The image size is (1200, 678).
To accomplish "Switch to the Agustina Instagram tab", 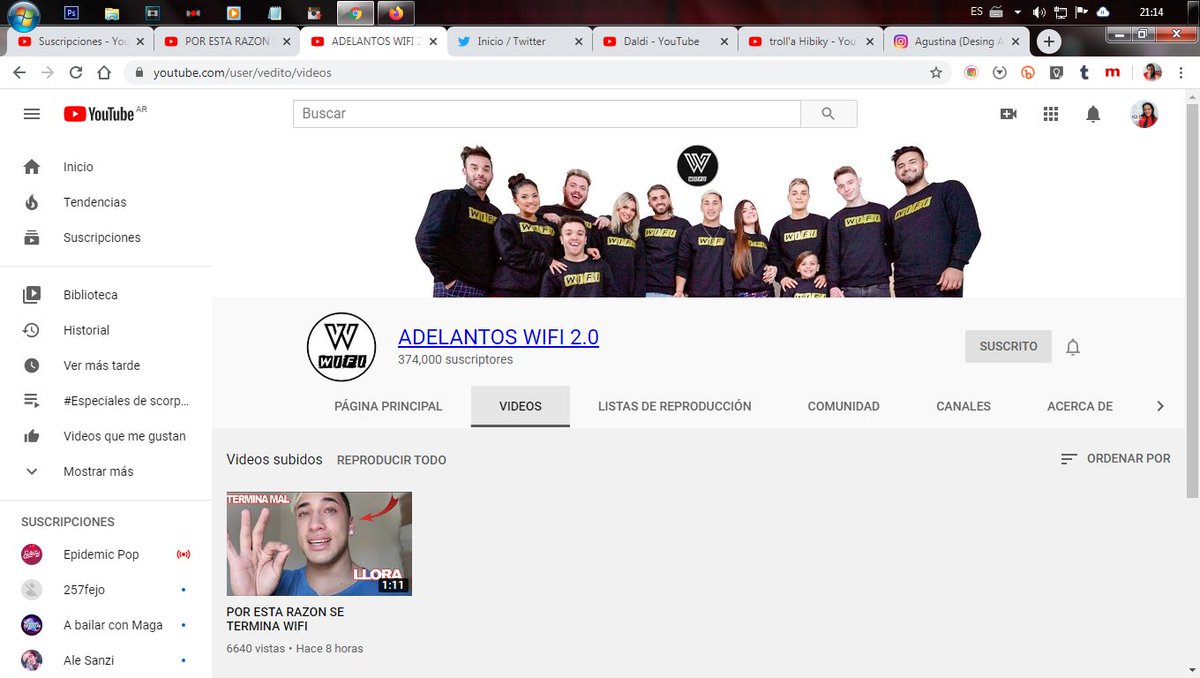I will click(x=958, y=41).
